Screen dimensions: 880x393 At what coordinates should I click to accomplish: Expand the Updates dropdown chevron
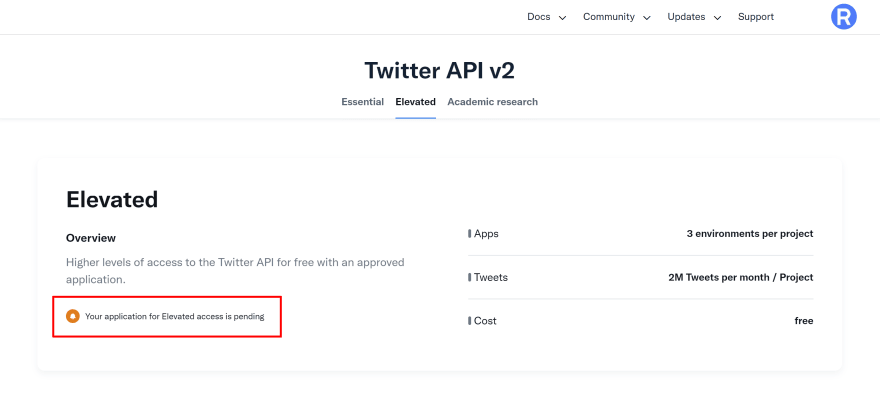[x=717, y=18]
